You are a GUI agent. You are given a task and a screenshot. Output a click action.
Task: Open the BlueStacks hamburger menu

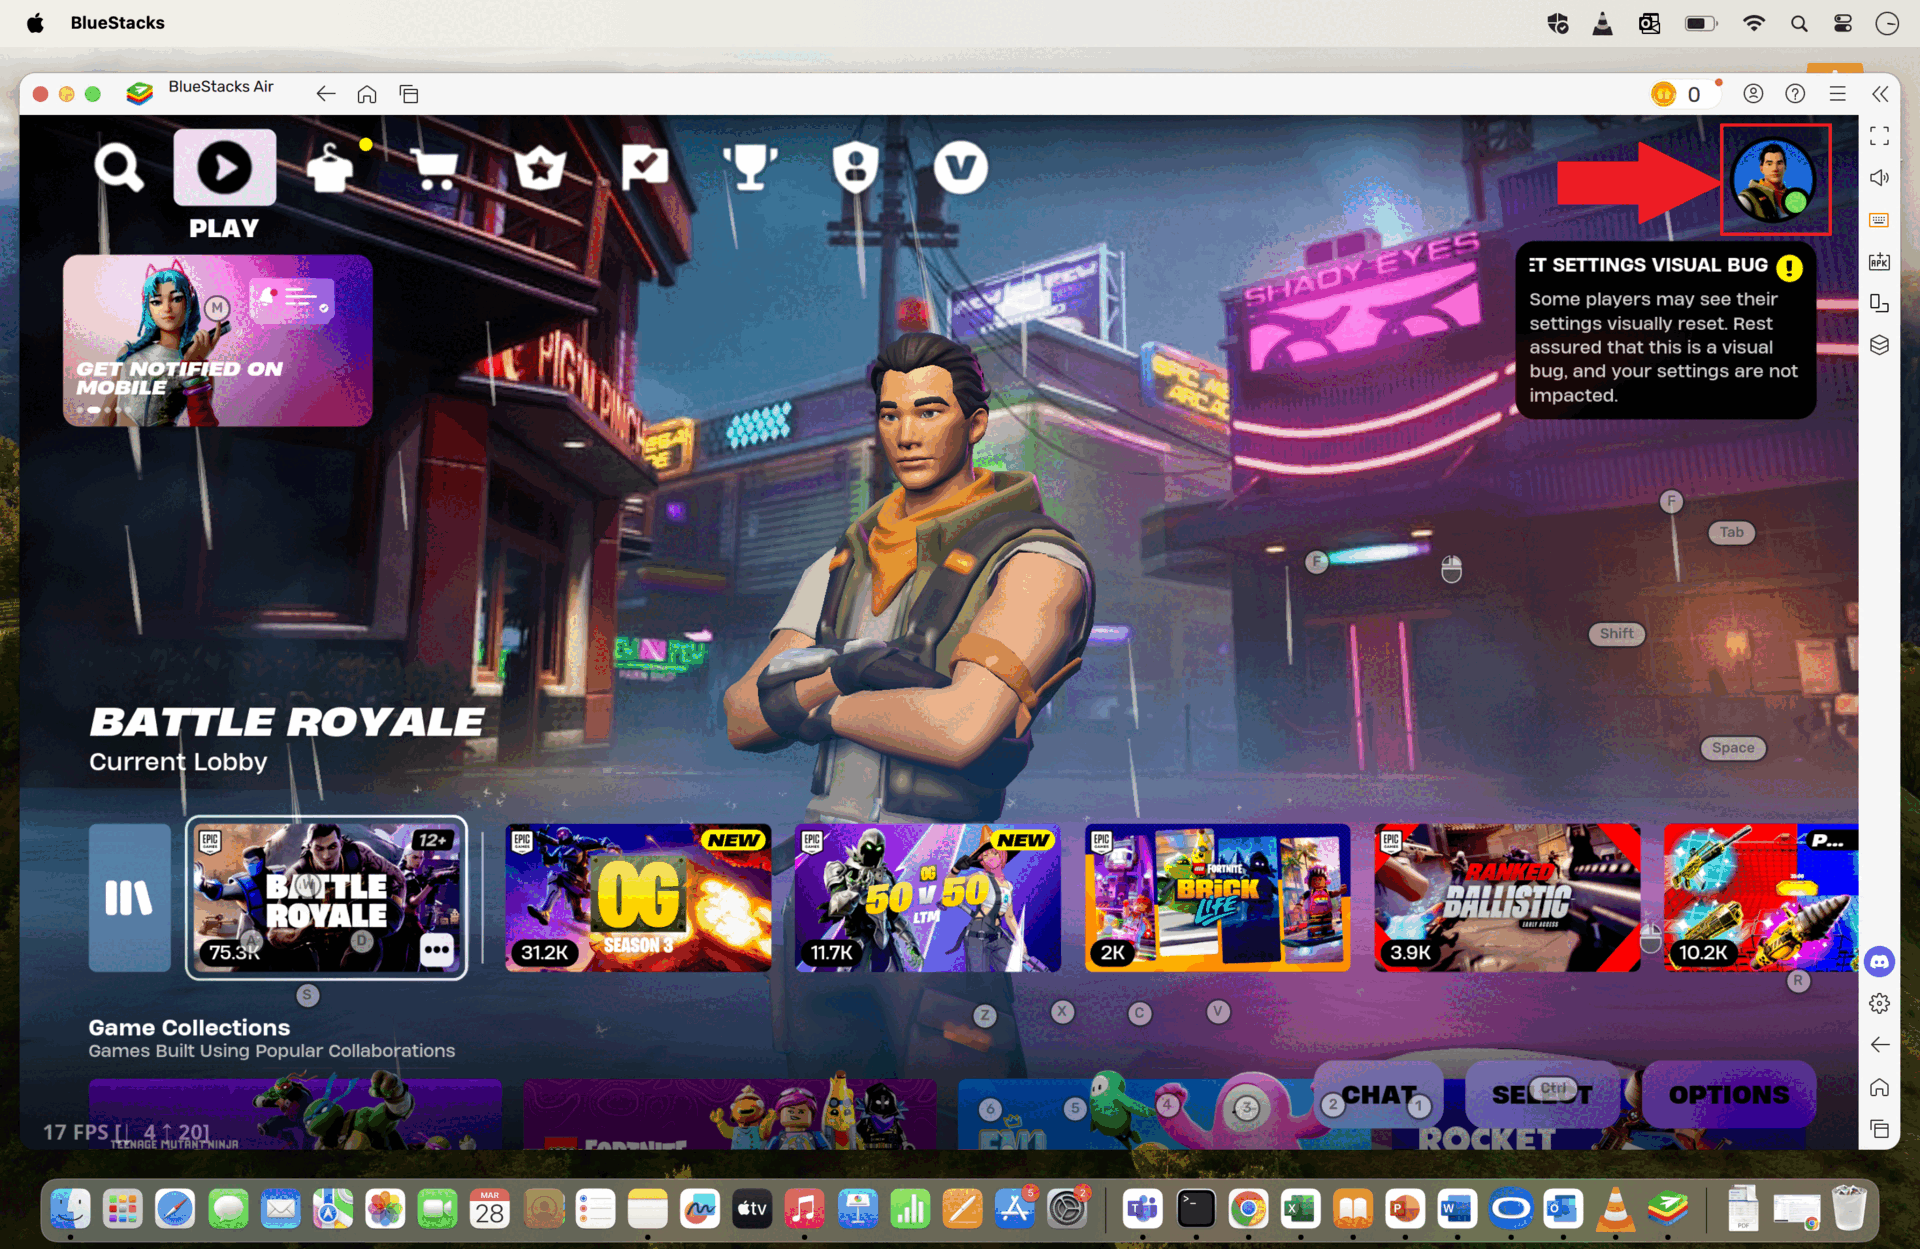point(1837,94)
